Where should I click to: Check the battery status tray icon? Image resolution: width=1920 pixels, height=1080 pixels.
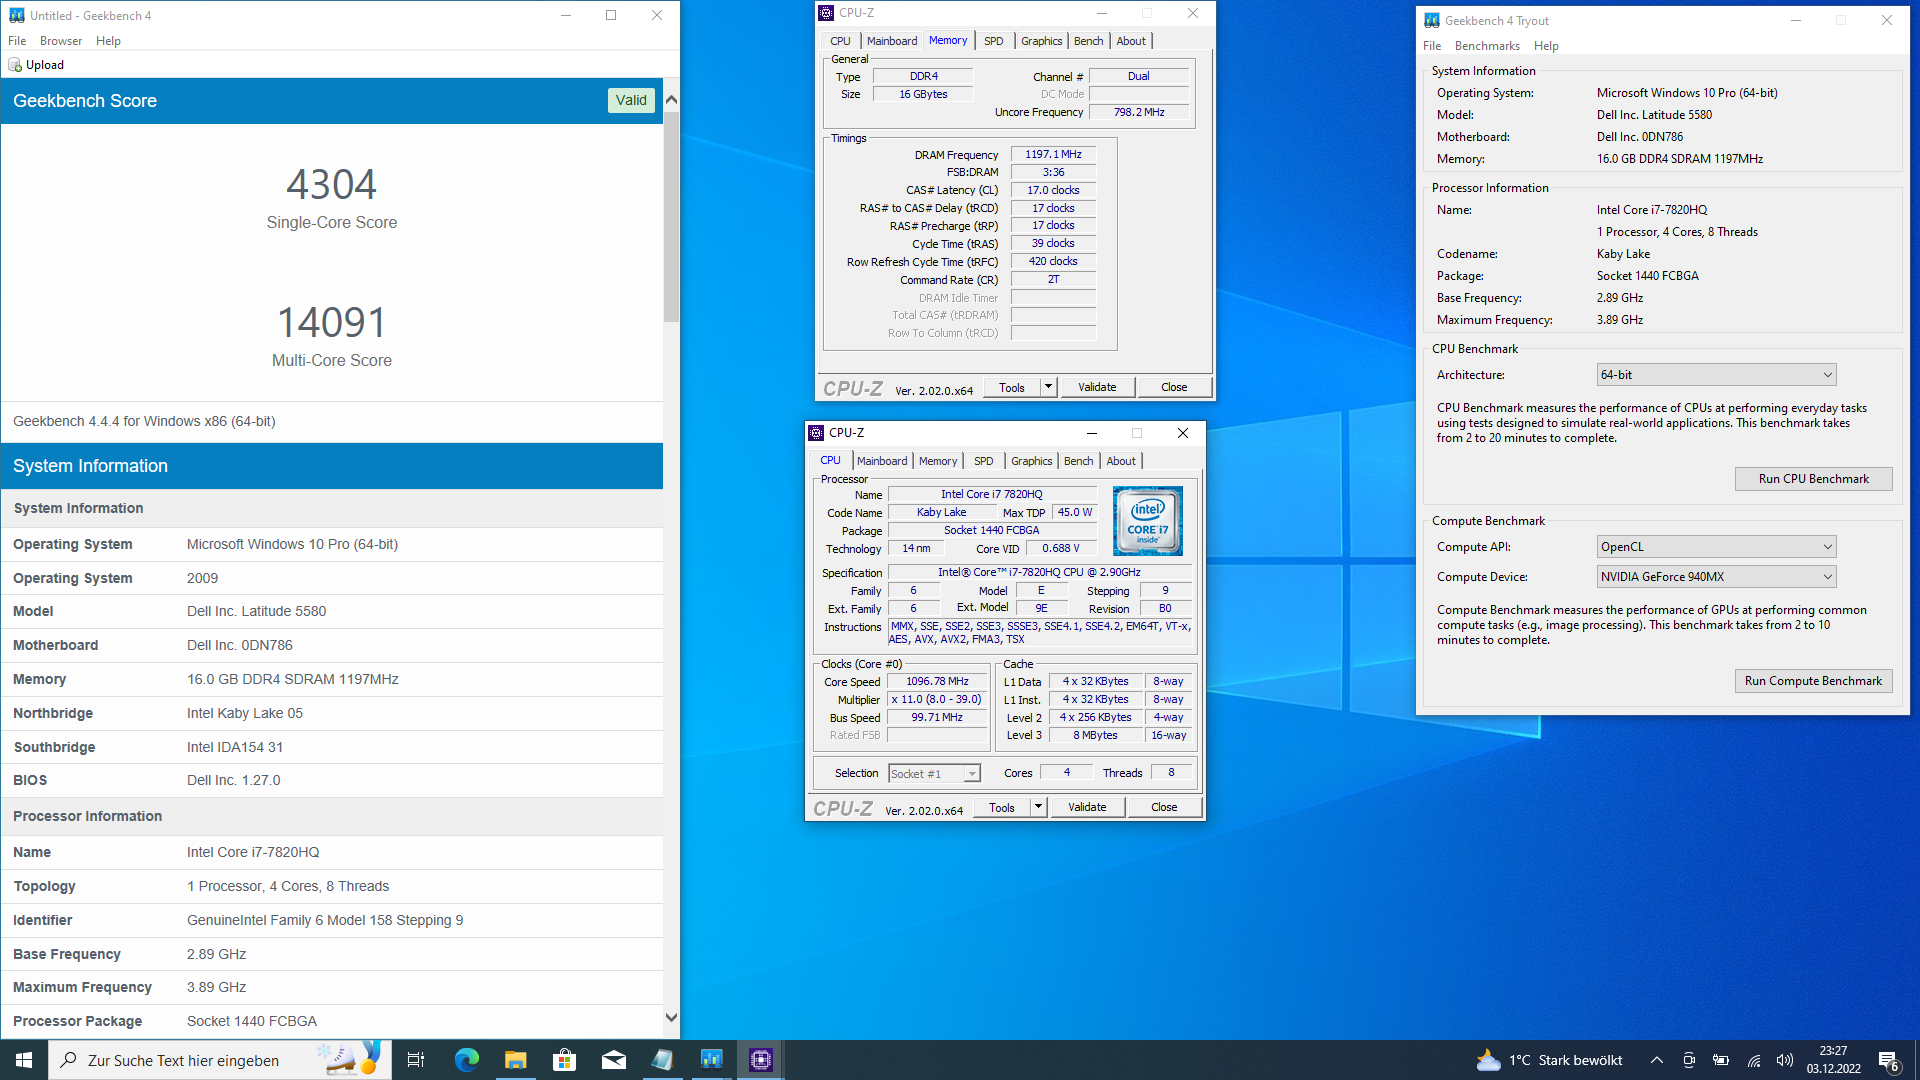point(1721,1060)
